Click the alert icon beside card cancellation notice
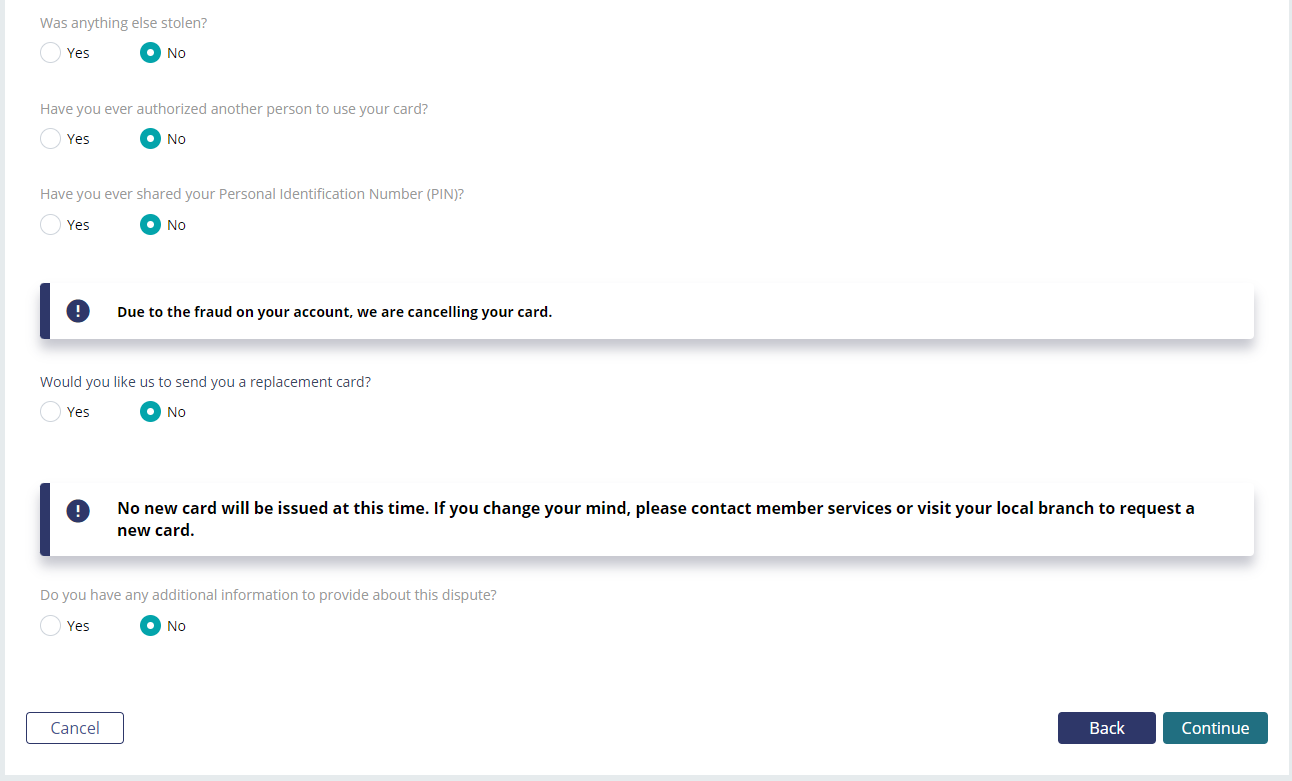 coord(78,311)
